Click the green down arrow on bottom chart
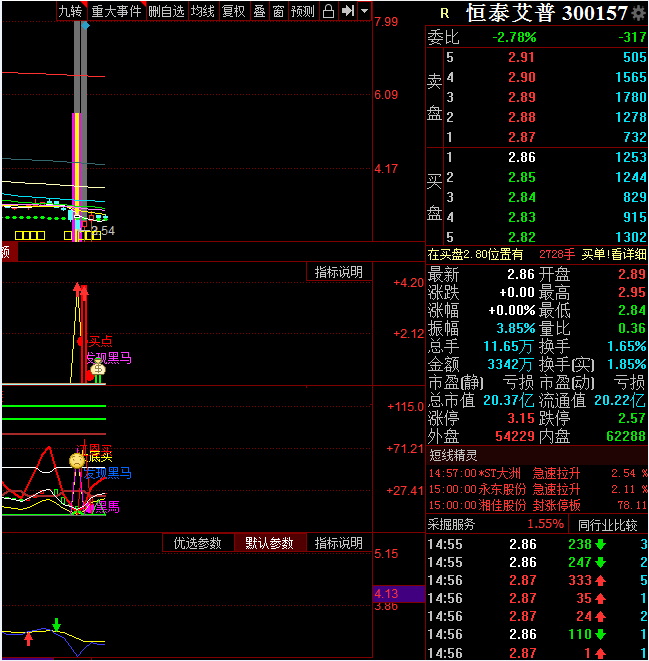 [57, 625]
